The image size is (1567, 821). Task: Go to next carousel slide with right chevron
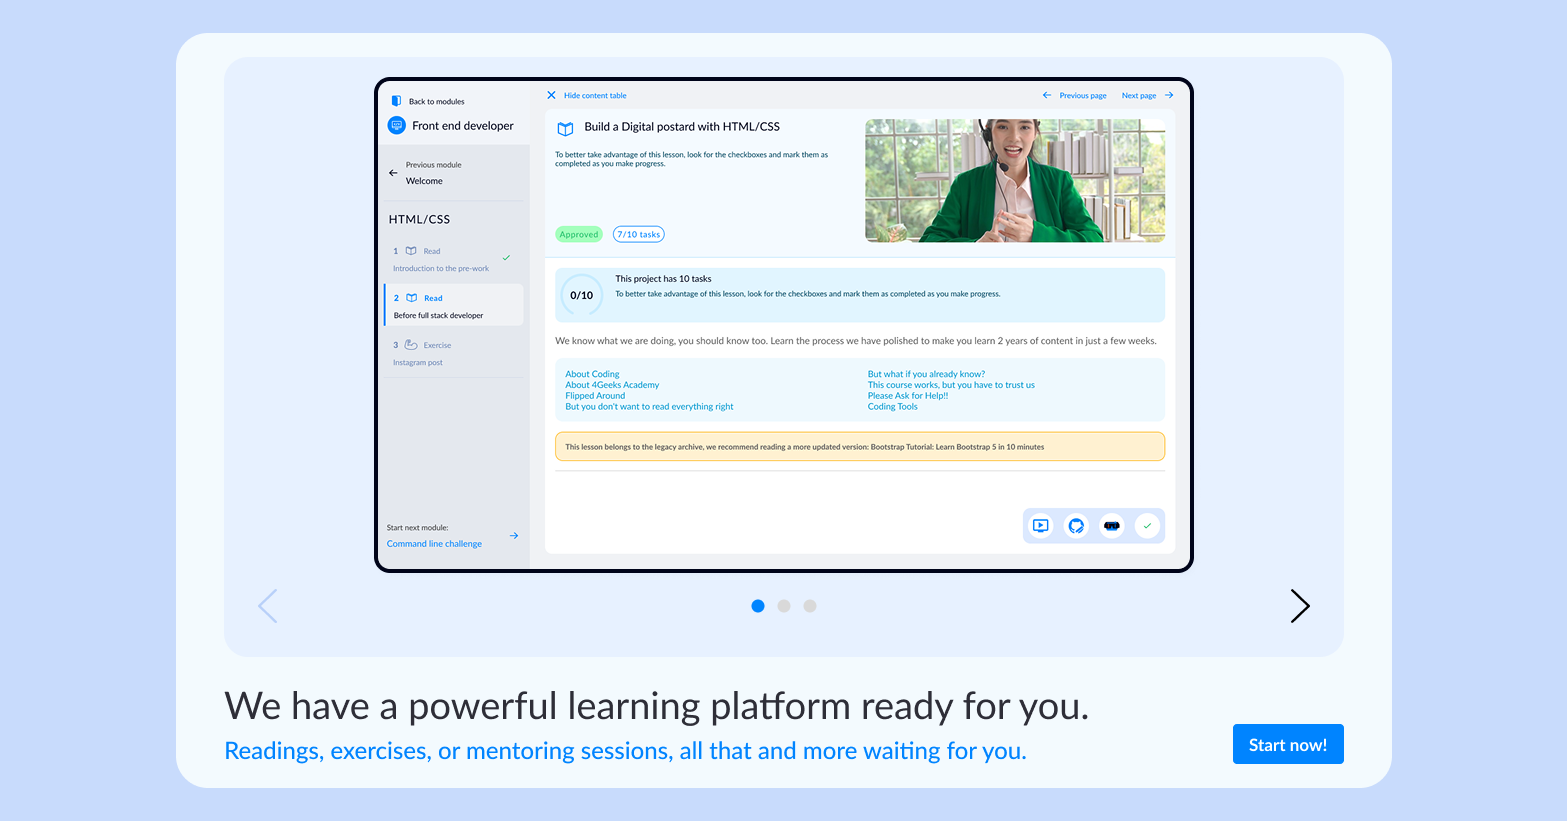point(1299,606)
